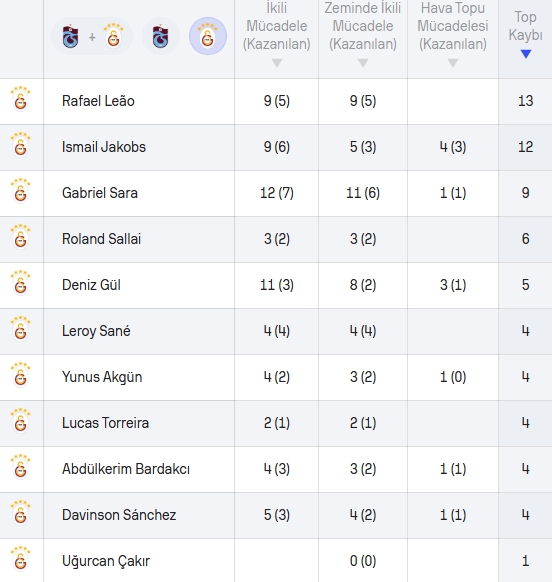This screenshot has width=552, height=582.
Task: Click Galatasaray crest beside Rafael Leão
Action: point(20,99)
